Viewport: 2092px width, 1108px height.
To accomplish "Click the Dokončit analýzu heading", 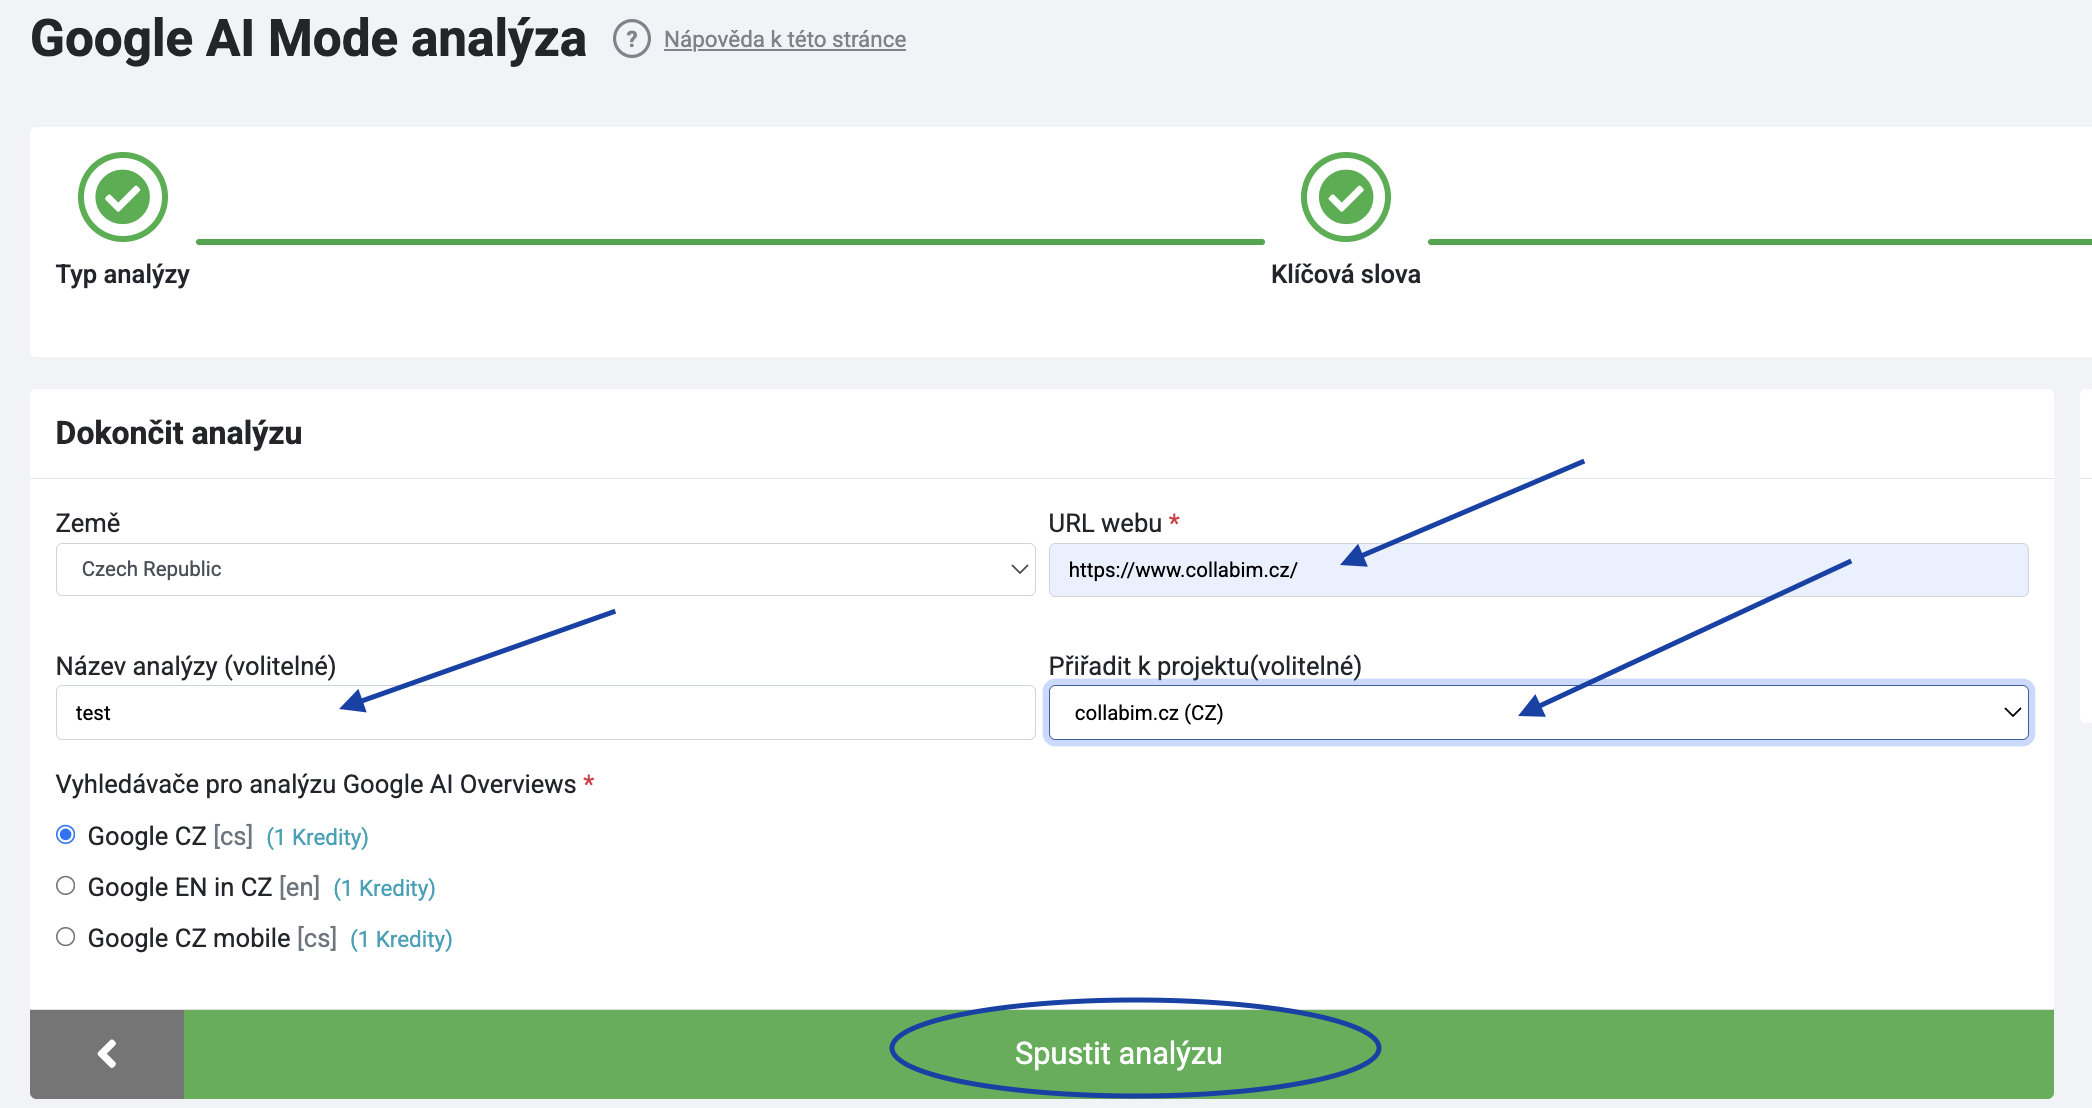I will [x=179, y=433].
